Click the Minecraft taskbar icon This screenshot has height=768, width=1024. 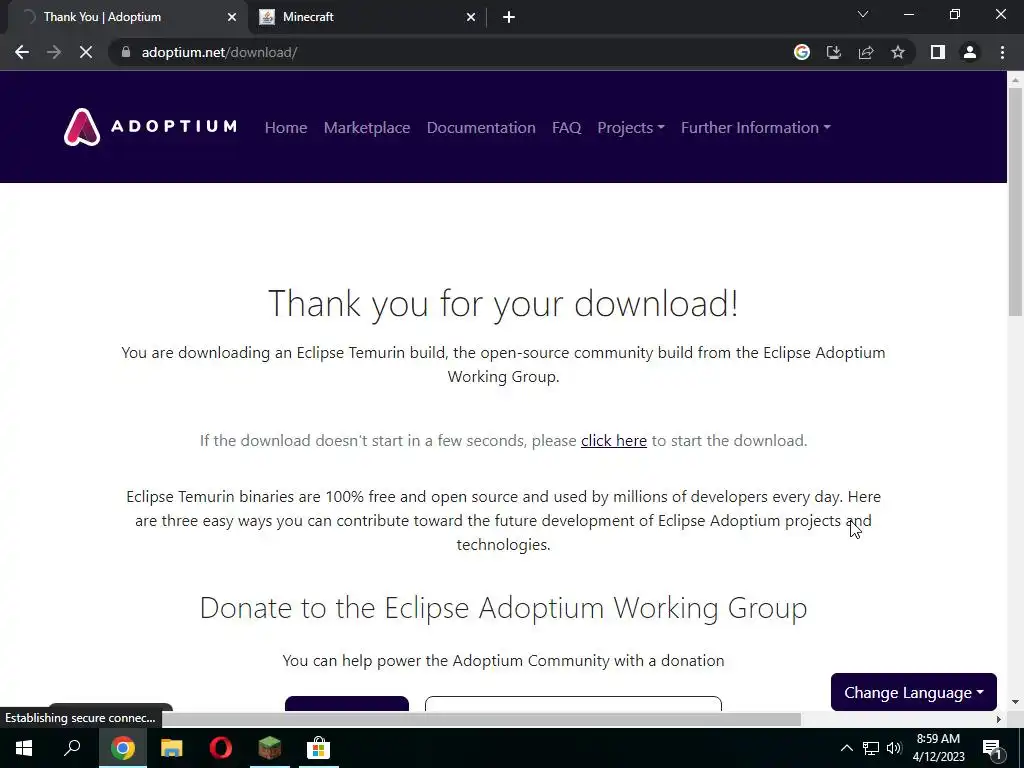pyautogui.click(x=269, y=748)
